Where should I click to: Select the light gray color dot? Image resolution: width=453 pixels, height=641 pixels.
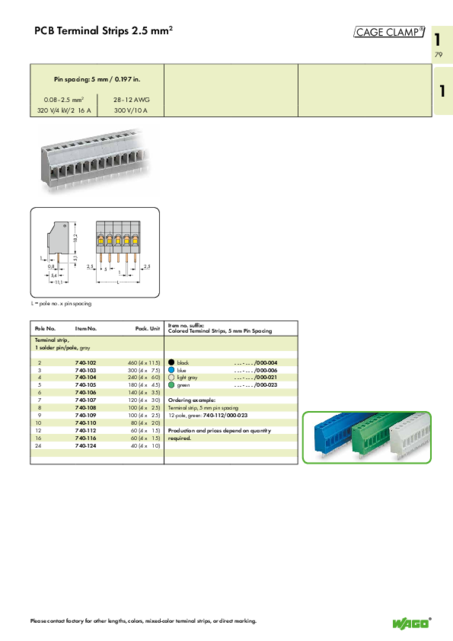[171, 377]
